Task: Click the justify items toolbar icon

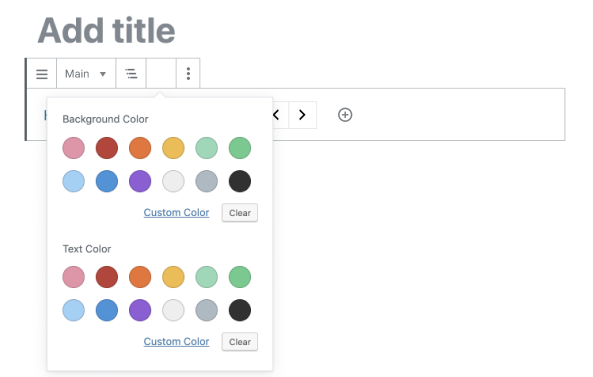Action: click(131, 74)
